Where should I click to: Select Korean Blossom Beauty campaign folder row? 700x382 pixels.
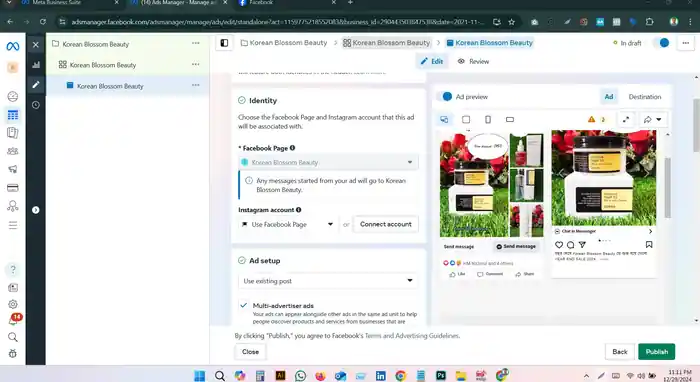[x=127, y=44]
